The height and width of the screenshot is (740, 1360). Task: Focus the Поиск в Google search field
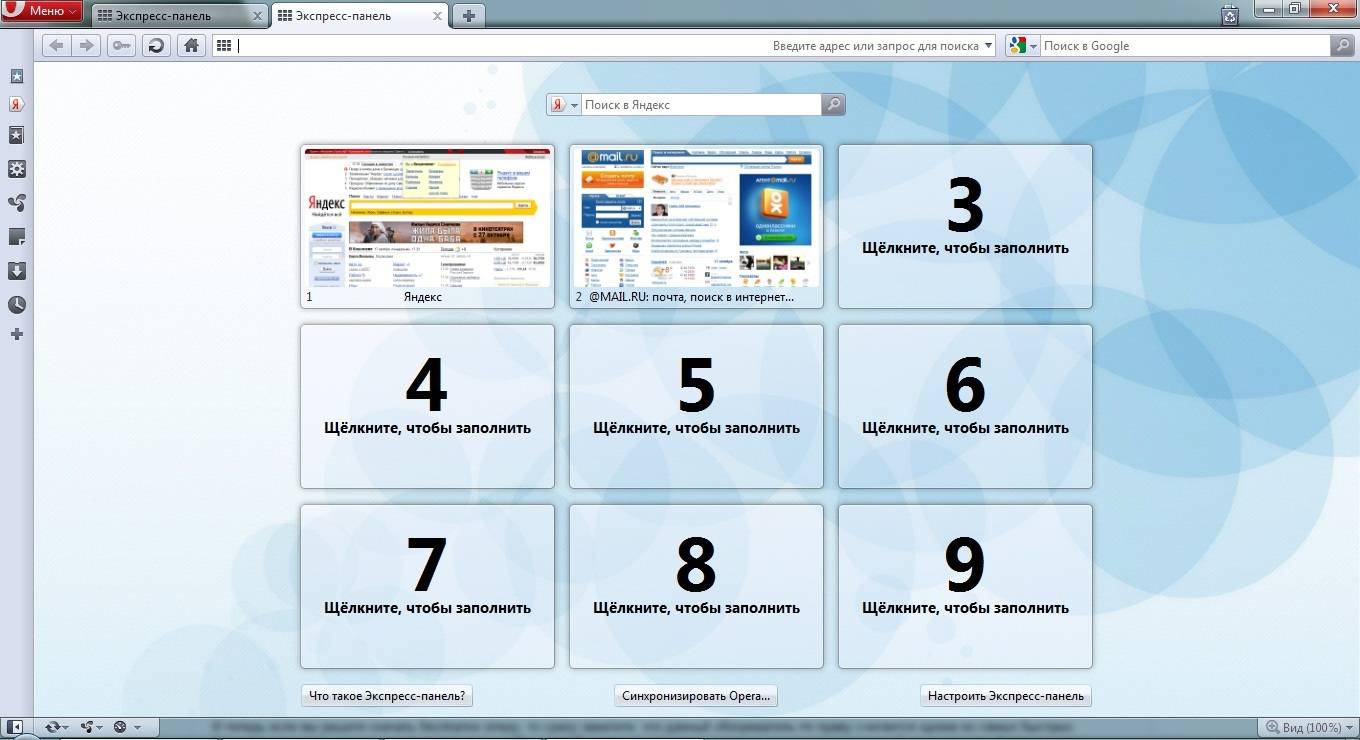(1185, 46)
